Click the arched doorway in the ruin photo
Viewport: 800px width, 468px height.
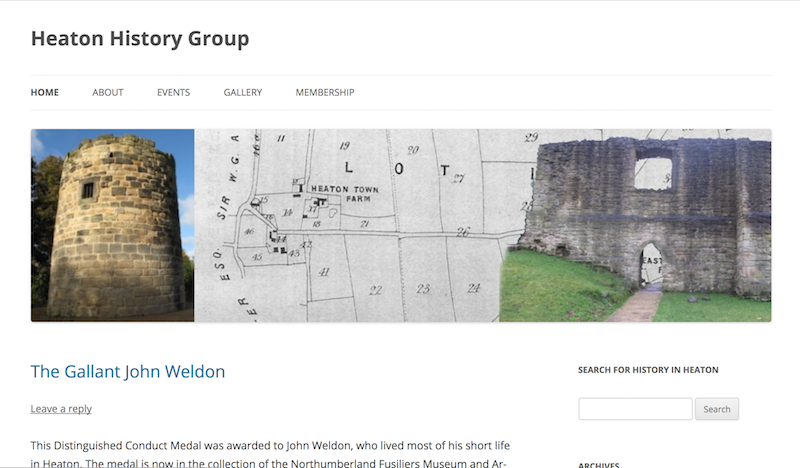click(x=651, y=265)
